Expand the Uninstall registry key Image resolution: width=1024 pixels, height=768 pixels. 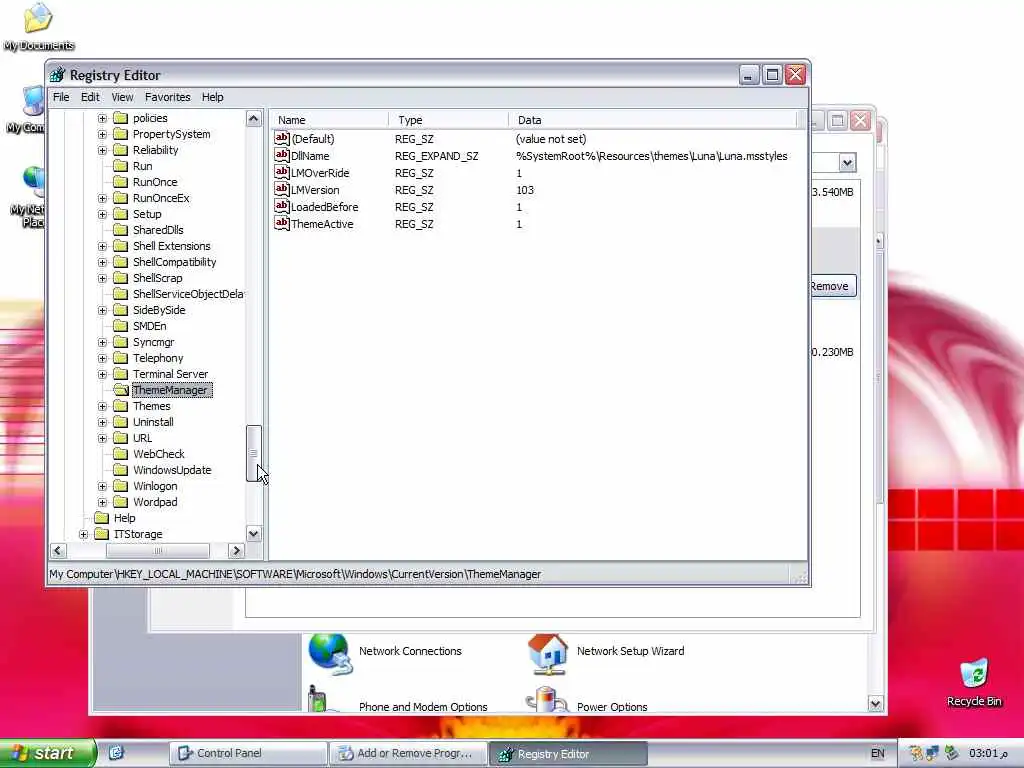103,422
